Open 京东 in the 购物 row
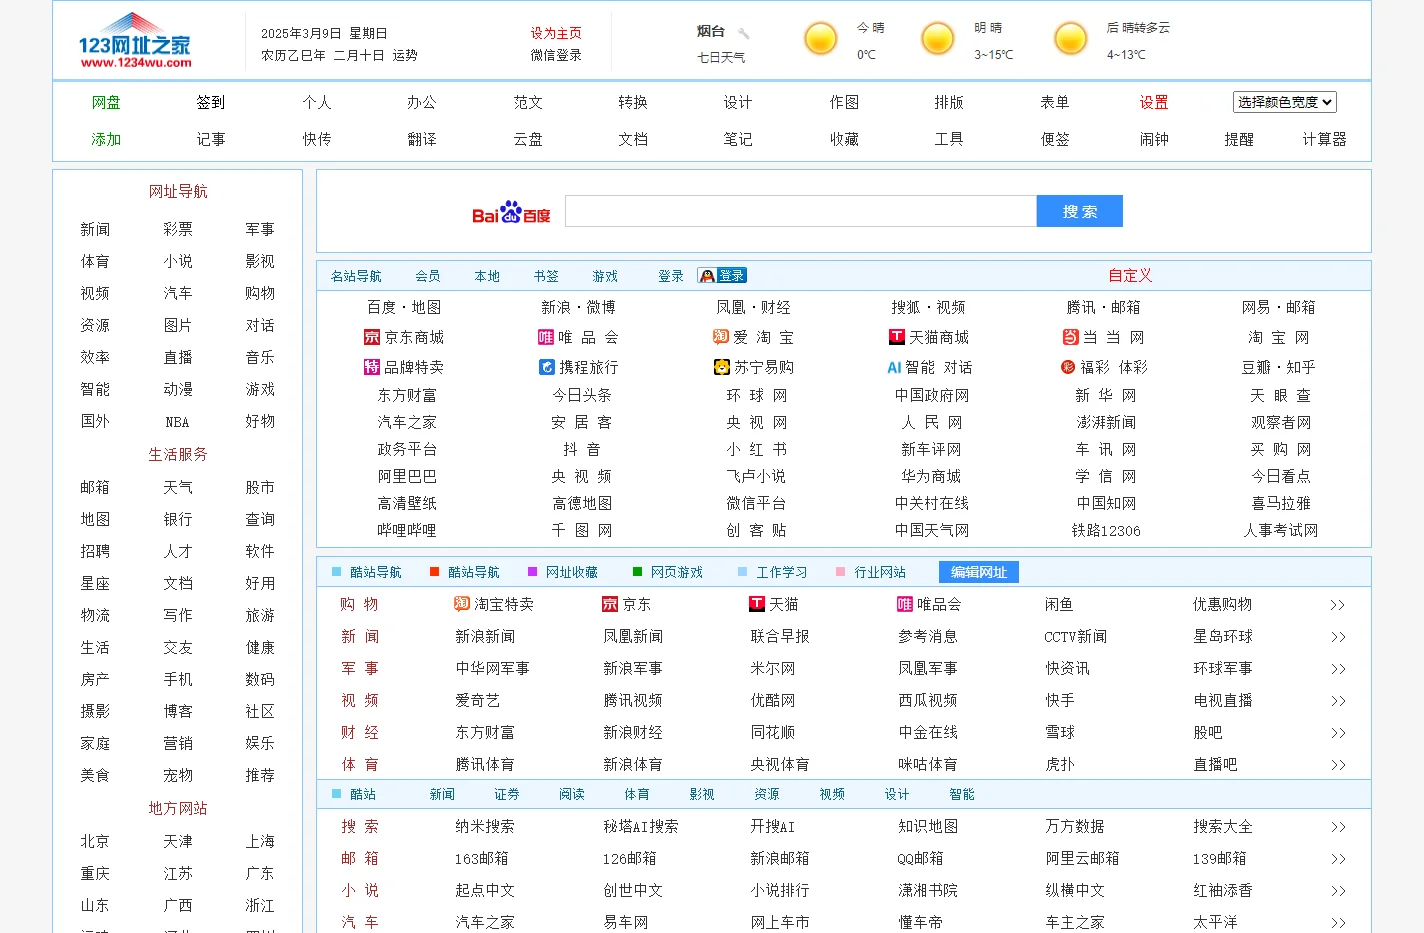Image resolution: width=1424 pixels, height=933 pixels. (626, 604)
